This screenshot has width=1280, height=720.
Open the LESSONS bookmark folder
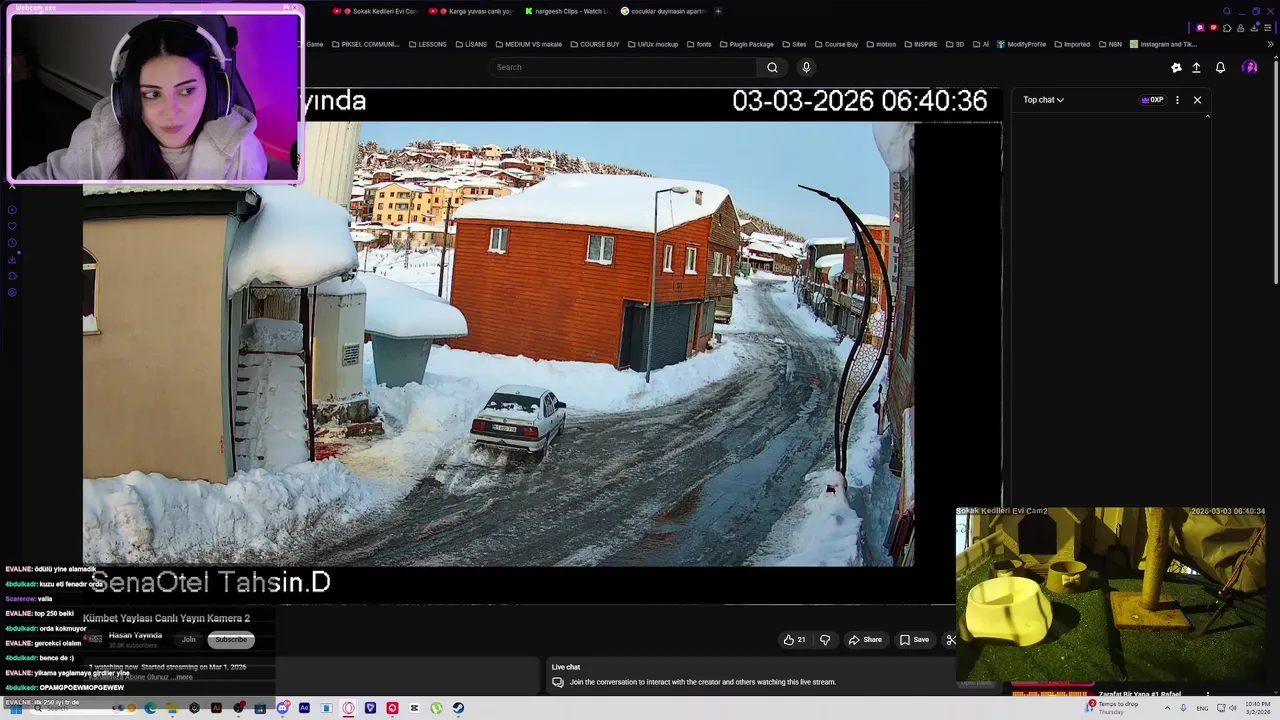click(427, 44)
